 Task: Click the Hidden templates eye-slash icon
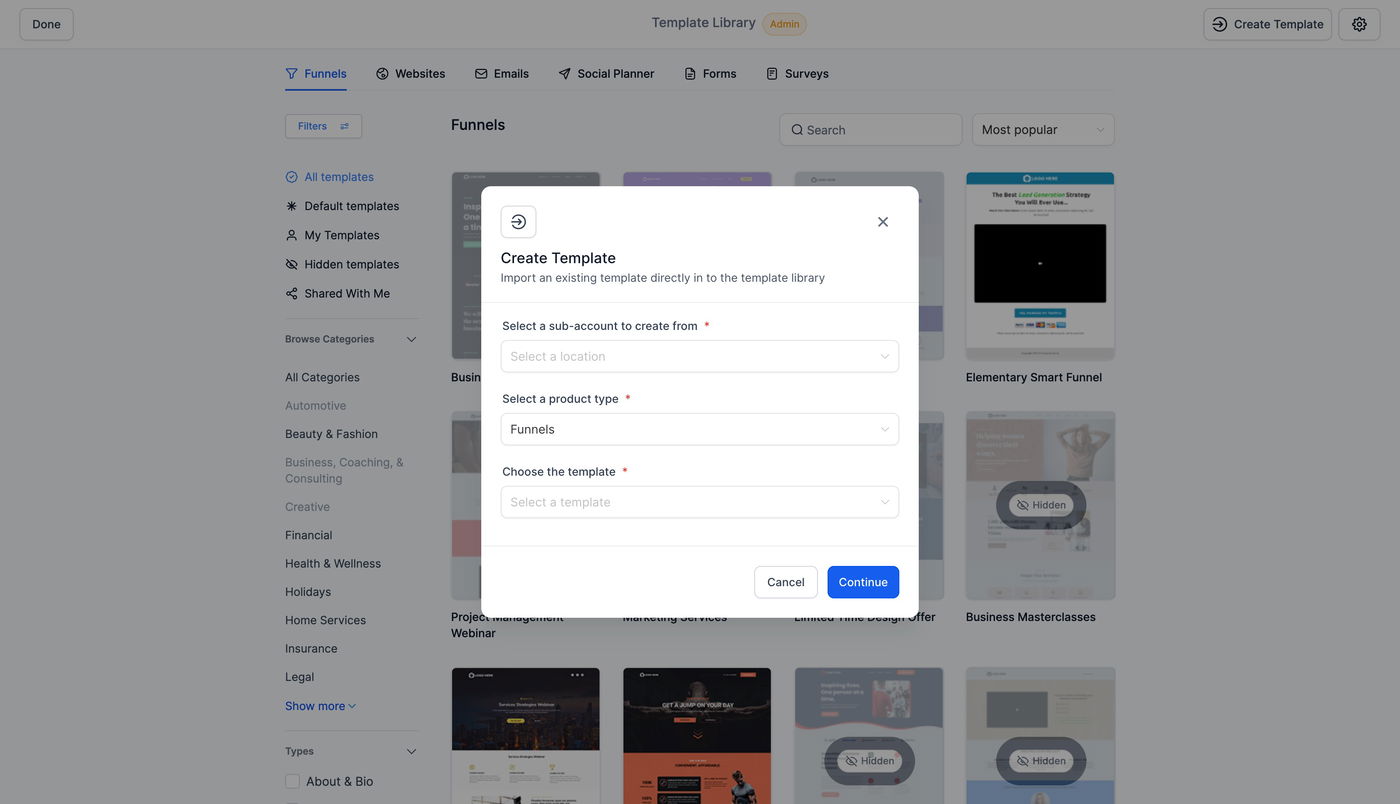pyautogui.click(x=291, y=264)
